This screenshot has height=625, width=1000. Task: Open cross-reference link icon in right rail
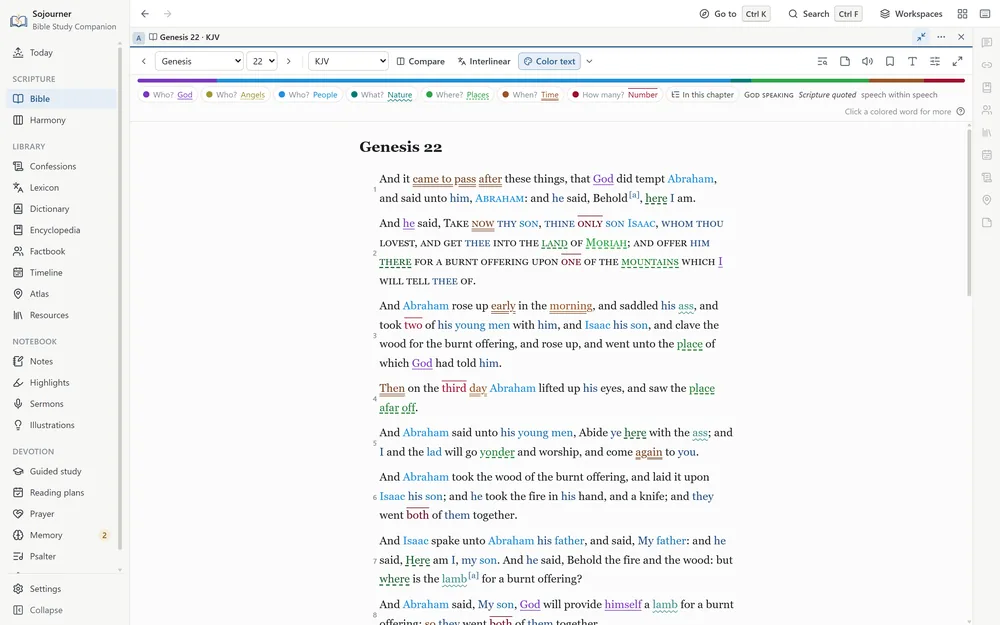[987, 64]
